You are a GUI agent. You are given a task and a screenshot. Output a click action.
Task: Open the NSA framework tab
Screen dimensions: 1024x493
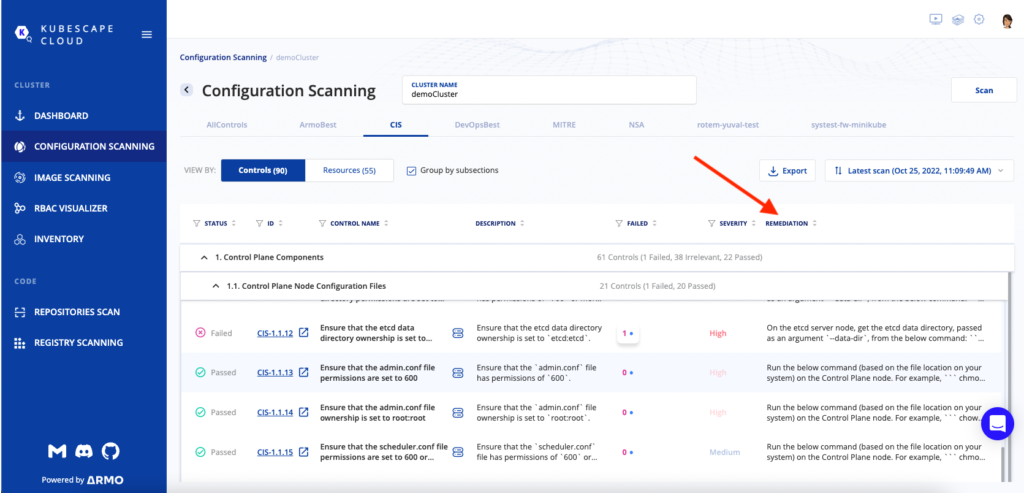tap(636, 125)
